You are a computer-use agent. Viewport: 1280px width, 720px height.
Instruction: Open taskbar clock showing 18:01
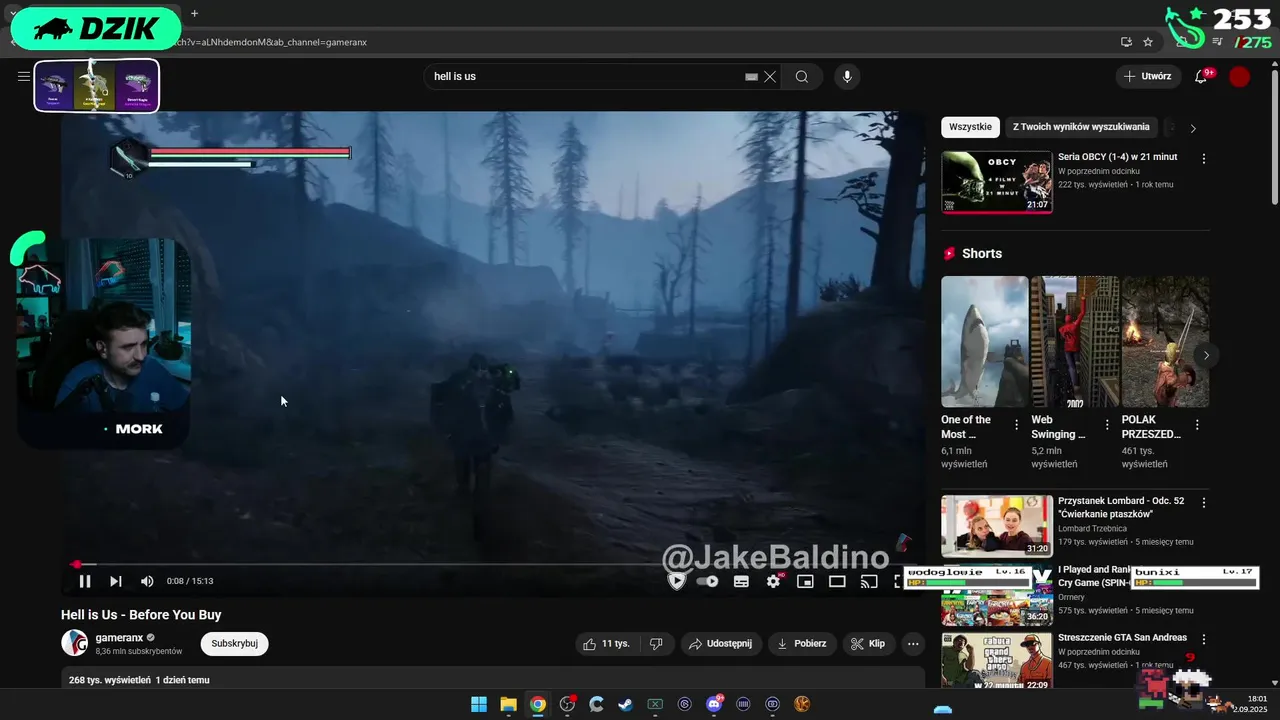1250,704
